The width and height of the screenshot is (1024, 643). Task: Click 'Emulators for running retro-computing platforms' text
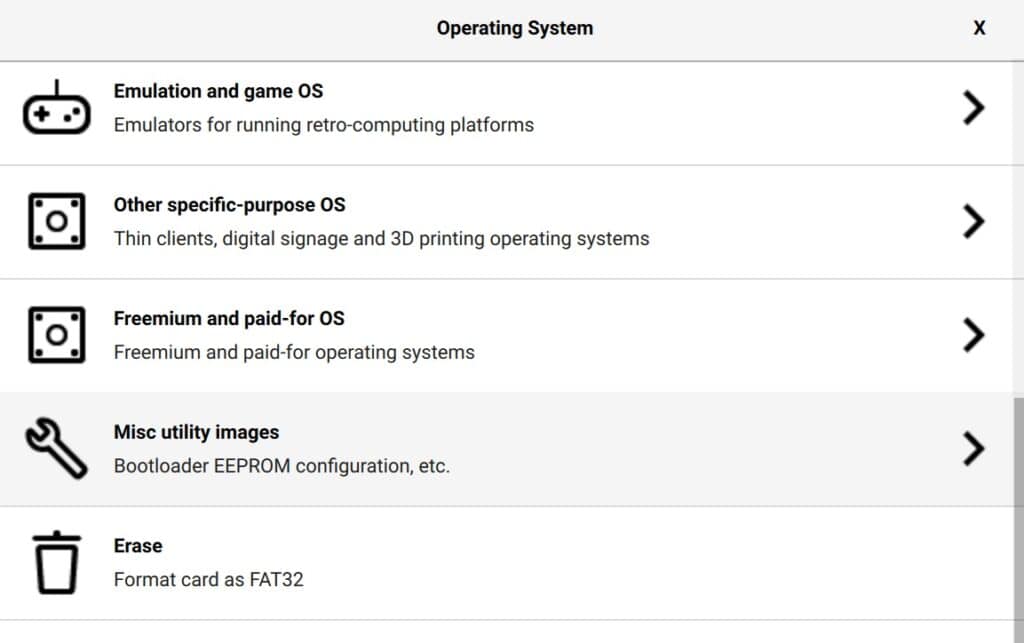pos(323,125)
